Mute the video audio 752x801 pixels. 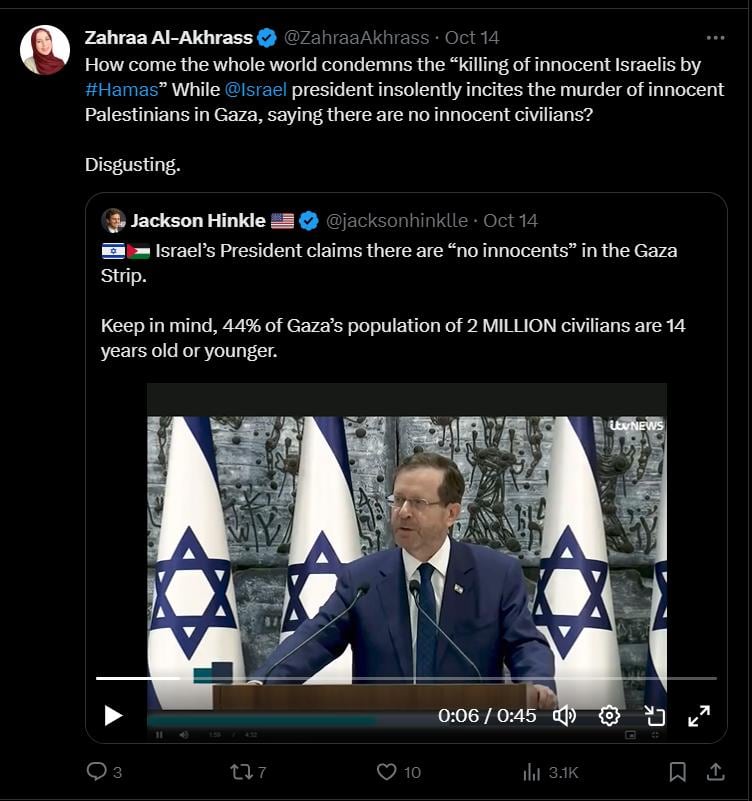point(565,715)
